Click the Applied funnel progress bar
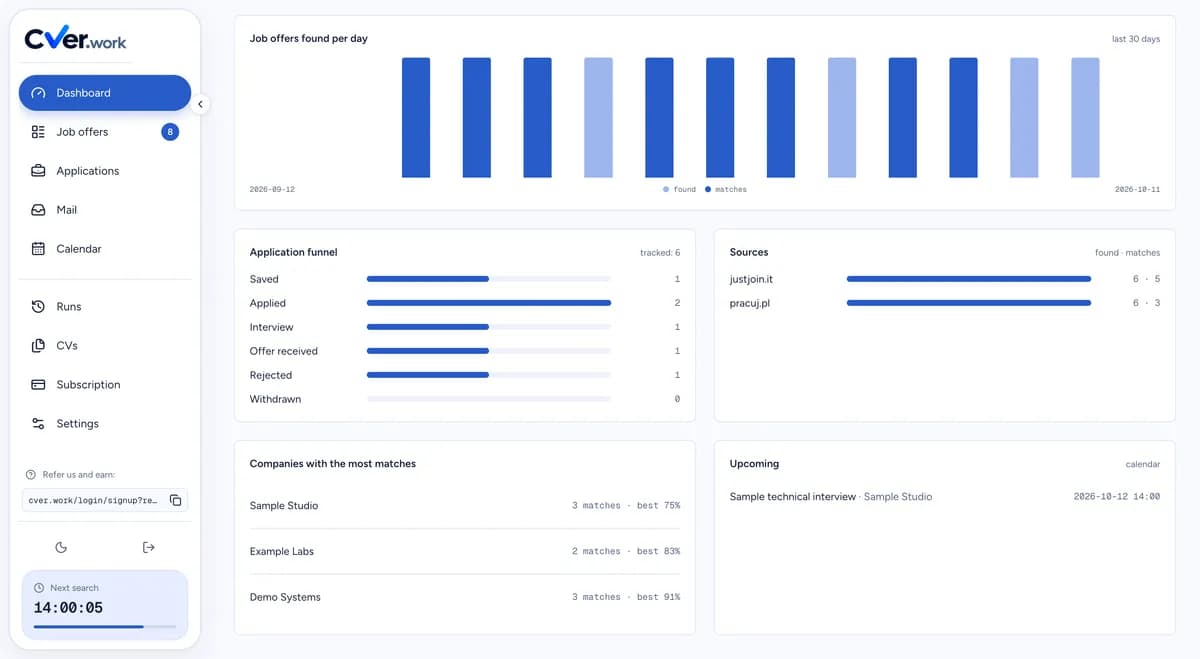1200x659 pixels. (x=489, y=303)
